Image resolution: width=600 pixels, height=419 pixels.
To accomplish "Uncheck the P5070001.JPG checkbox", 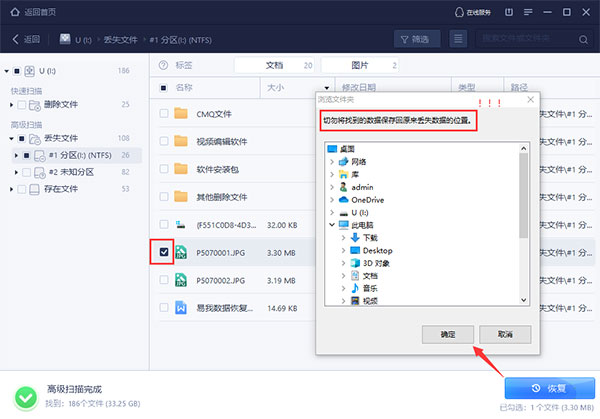I will coord(163,253).
